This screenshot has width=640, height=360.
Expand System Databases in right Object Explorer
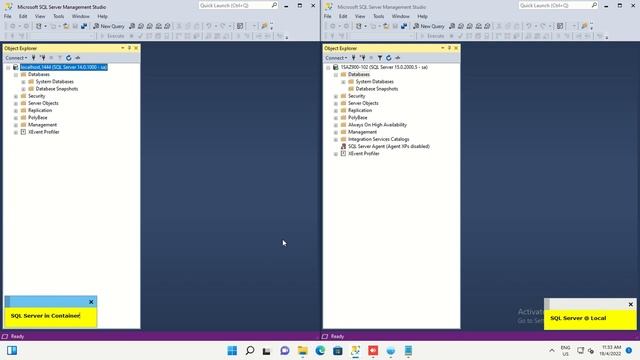tap(343, 82)
